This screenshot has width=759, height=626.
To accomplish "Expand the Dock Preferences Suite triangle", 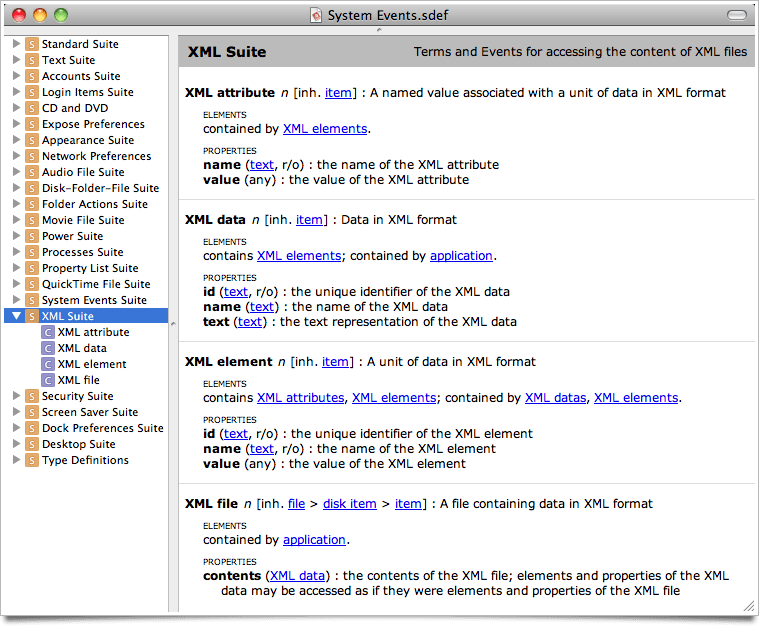I will [x=16, y=428].
